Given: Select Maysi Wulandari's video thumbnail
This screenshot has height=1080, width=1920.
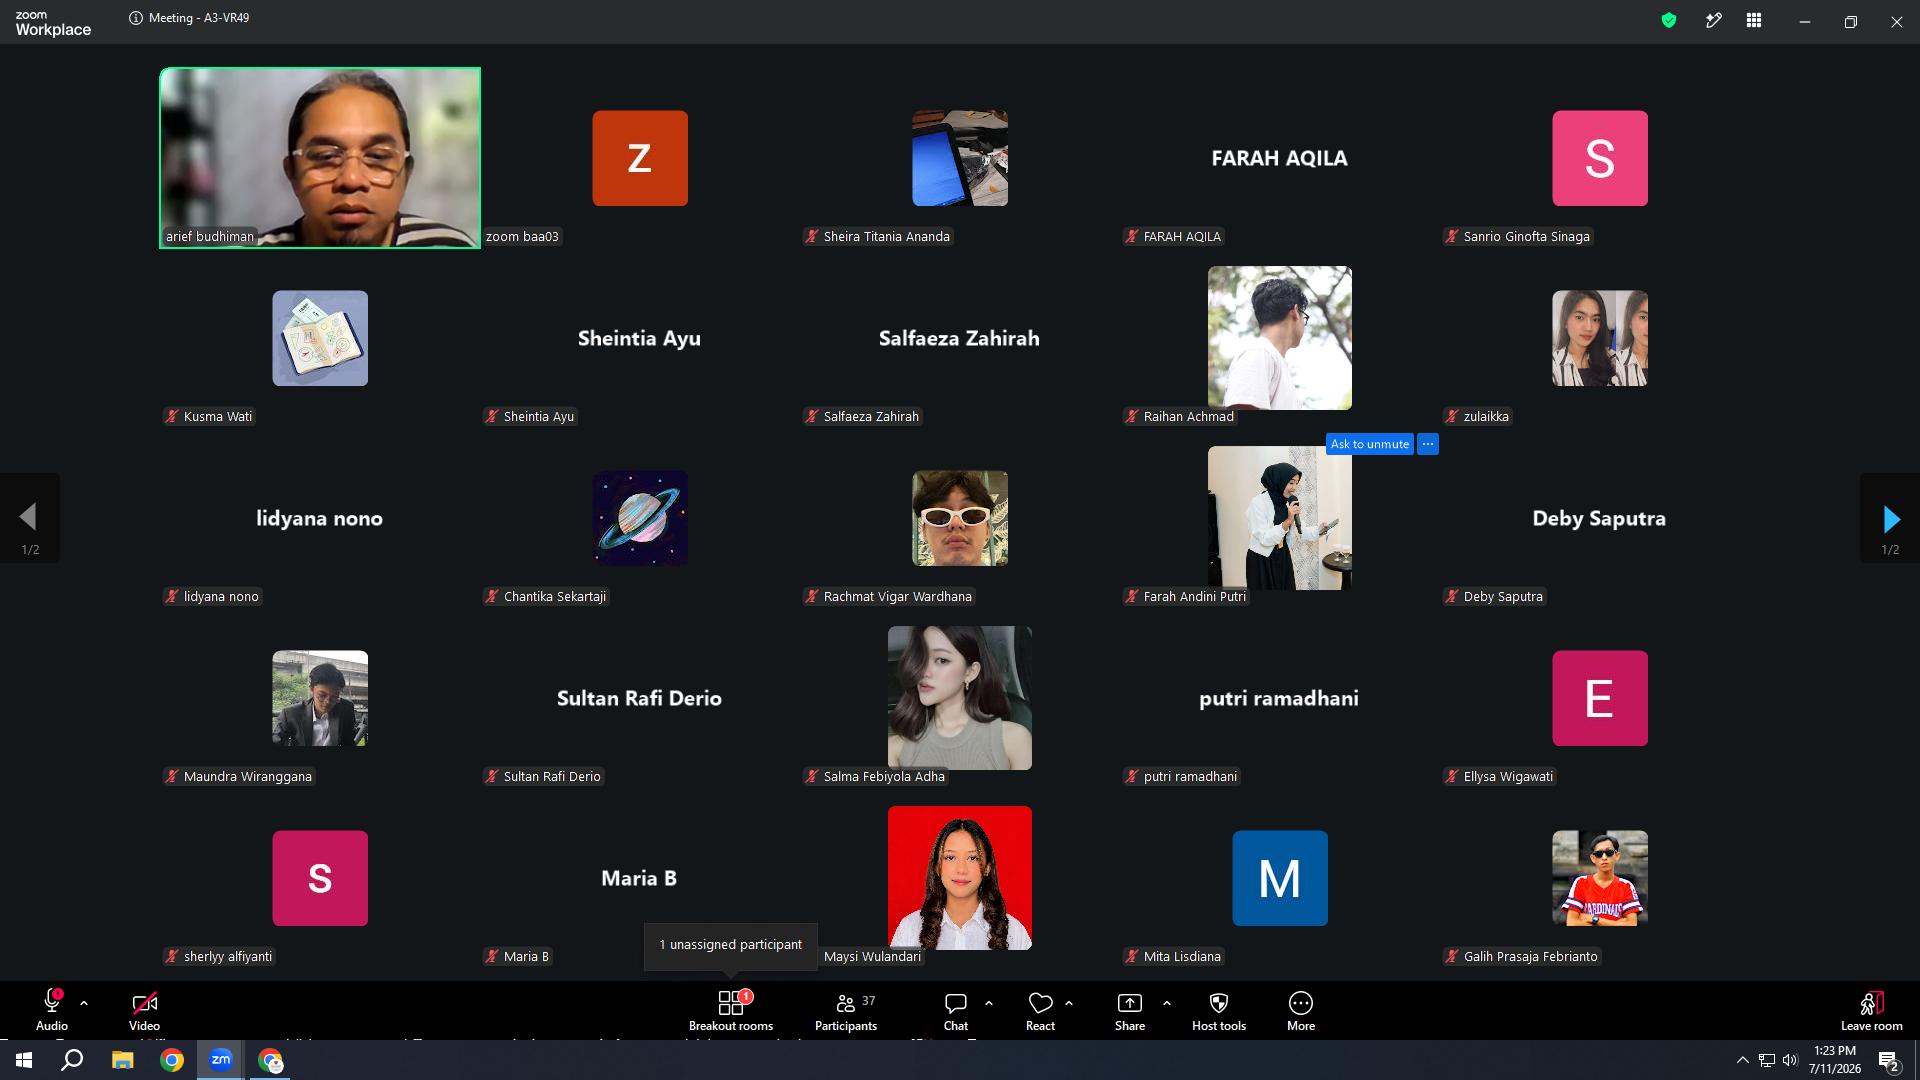Looking at the screenshot, I should click(960, 878).
